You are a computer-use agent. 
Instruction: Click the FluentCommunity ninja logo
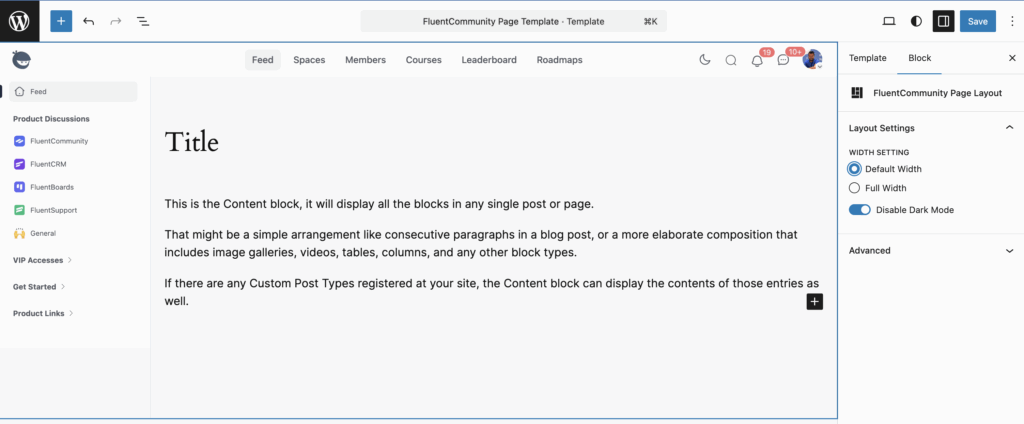pyautogui.click(x=22, y=59)
